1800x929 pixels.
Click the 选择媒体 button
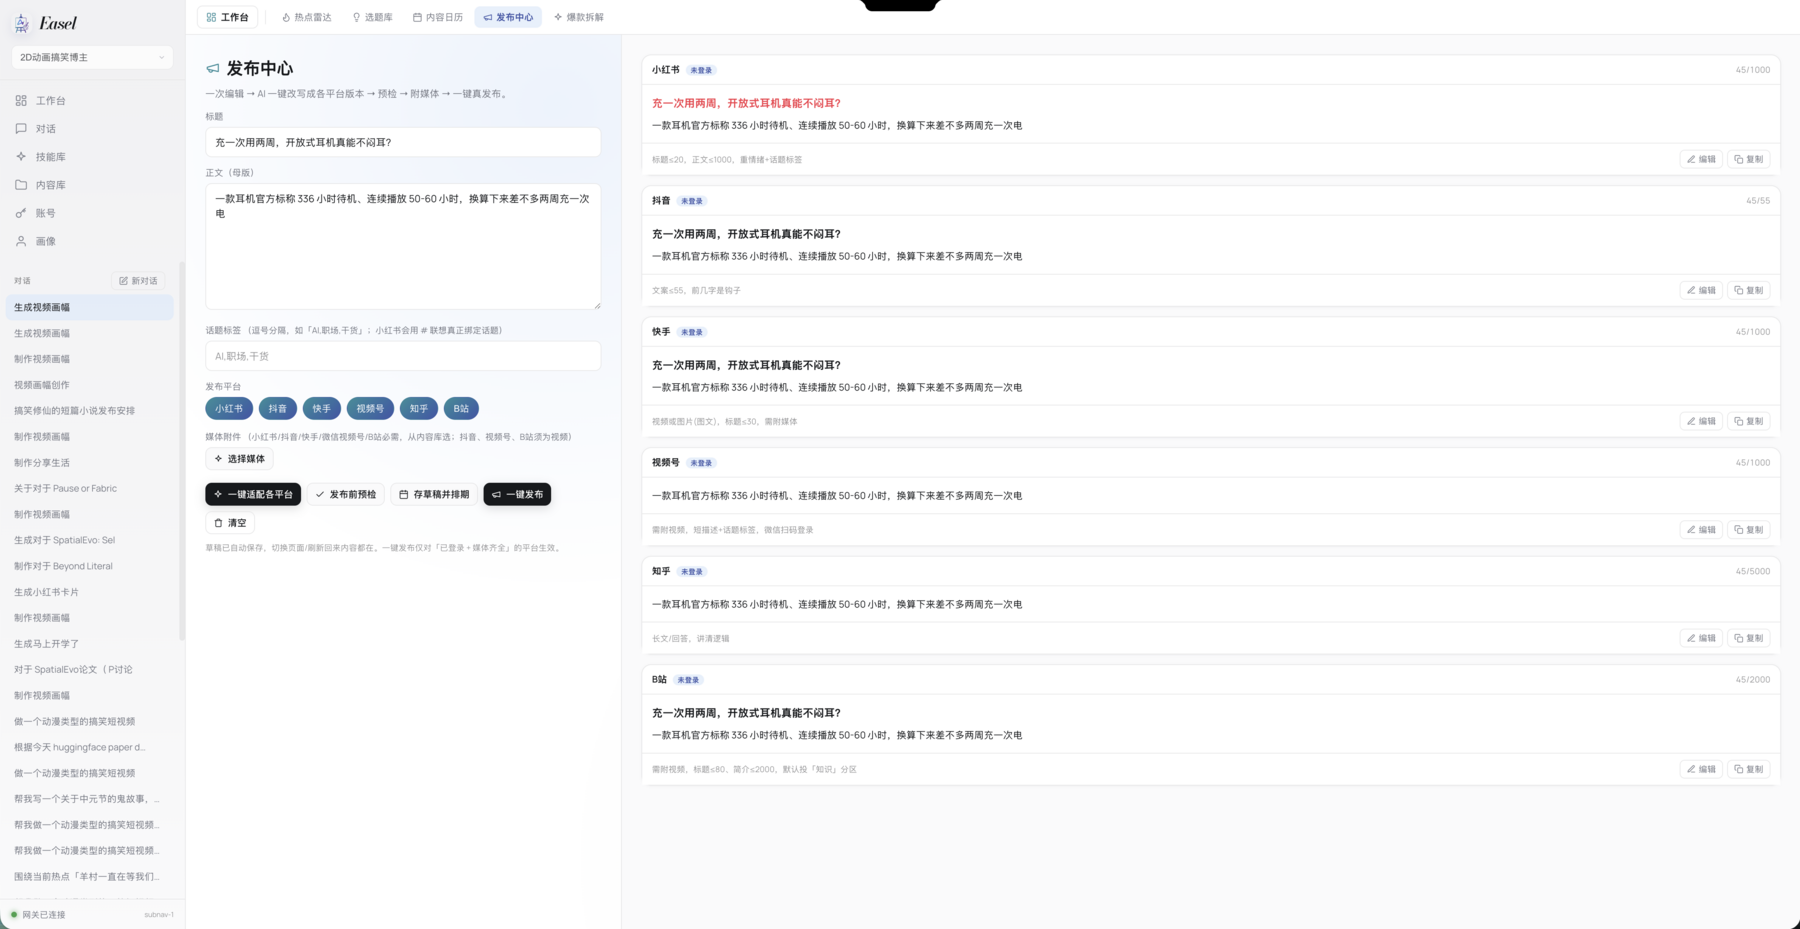[239, 459]
